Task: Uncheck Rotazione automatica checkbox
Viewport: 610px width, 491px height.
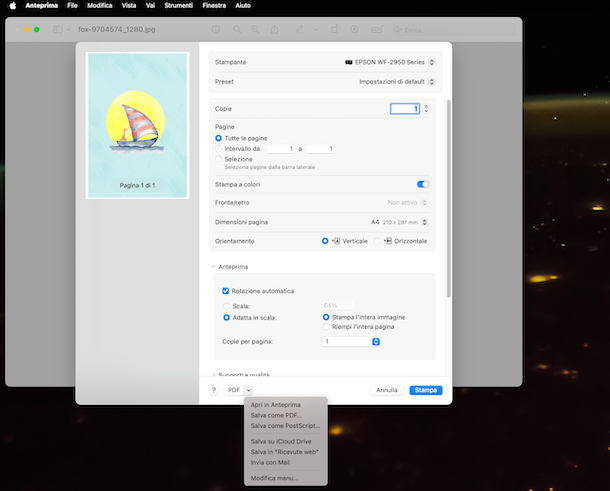Action: (226, 291)
